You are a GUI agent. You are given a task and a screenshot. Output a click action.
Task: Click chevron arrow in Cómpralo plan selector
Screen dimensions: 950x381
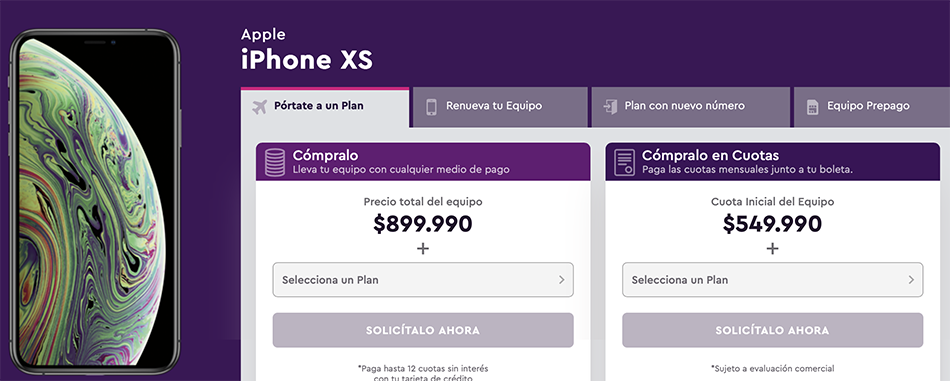tap(562, 280)
